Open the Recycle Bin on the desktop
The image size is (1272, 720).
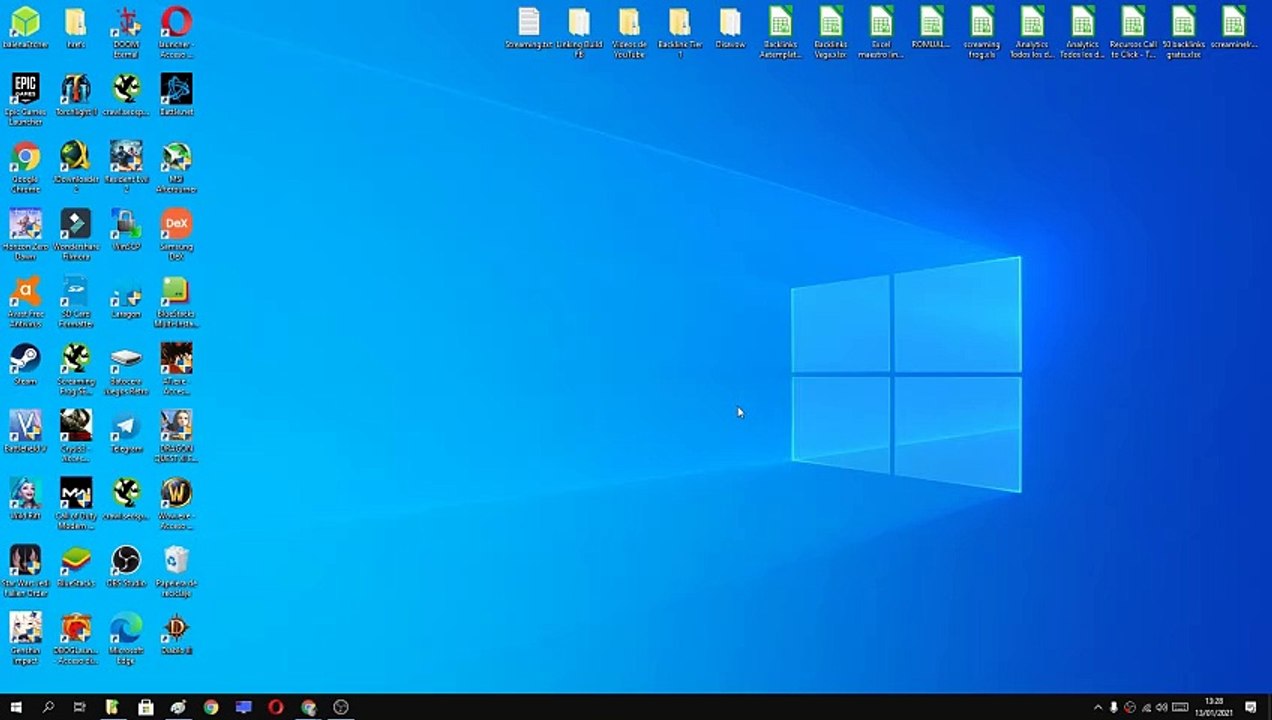pos(176,570)
